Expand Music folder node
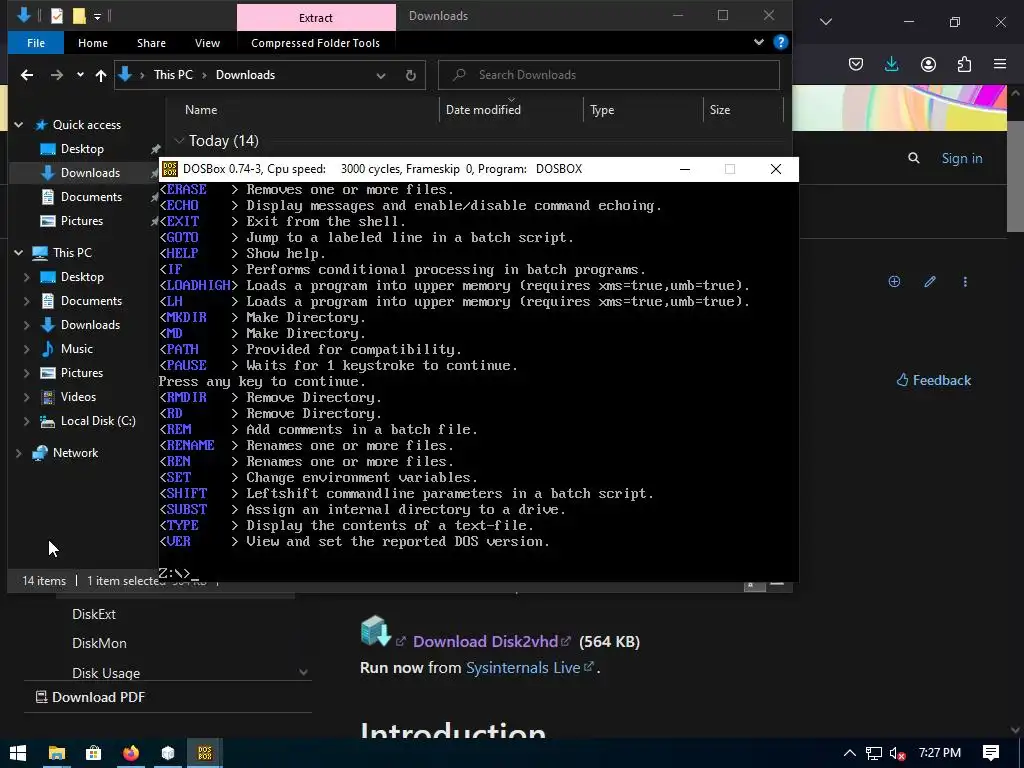1024x768 pixels. [27, 349]
